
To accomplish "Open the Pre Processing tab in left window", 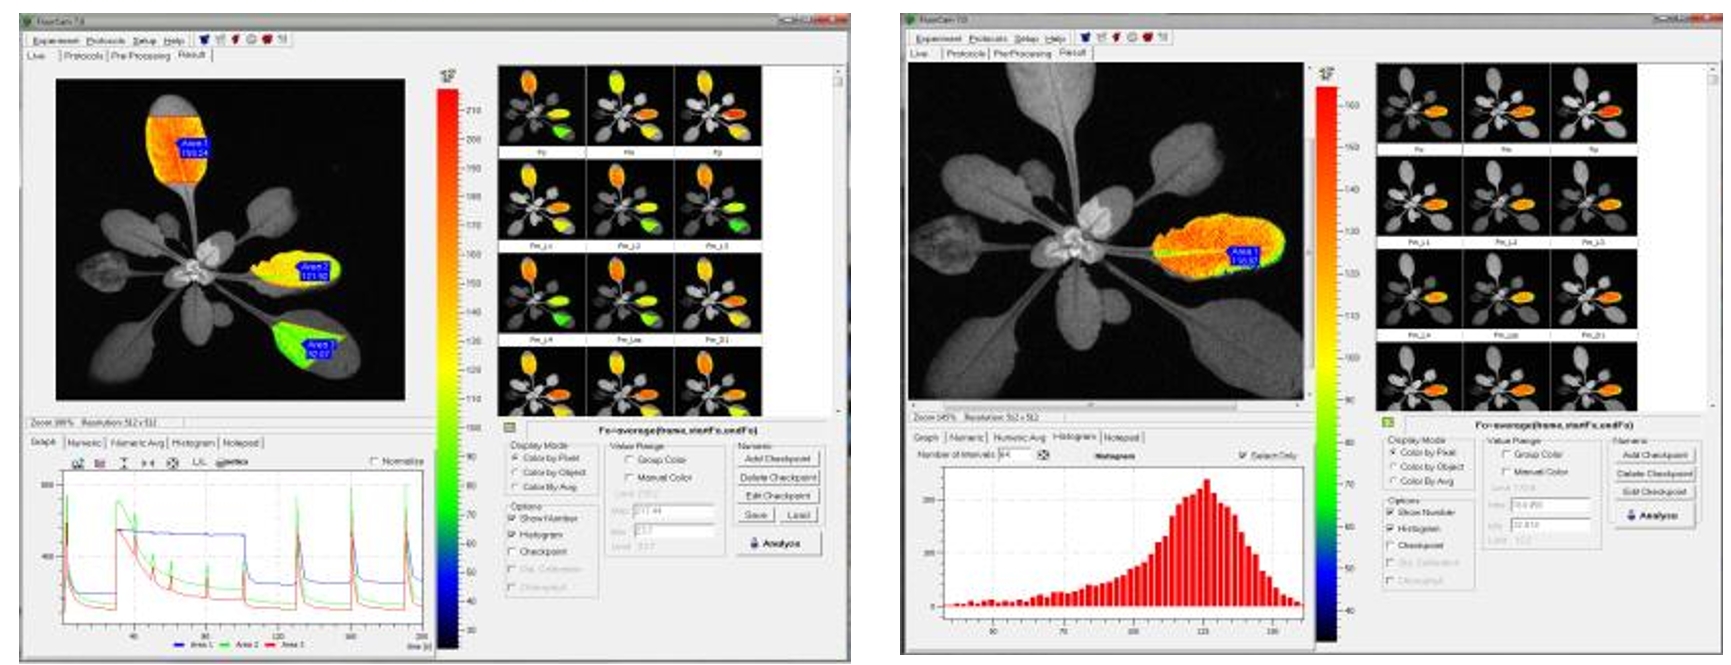I will pyautogui.click(x=140, y=56).
